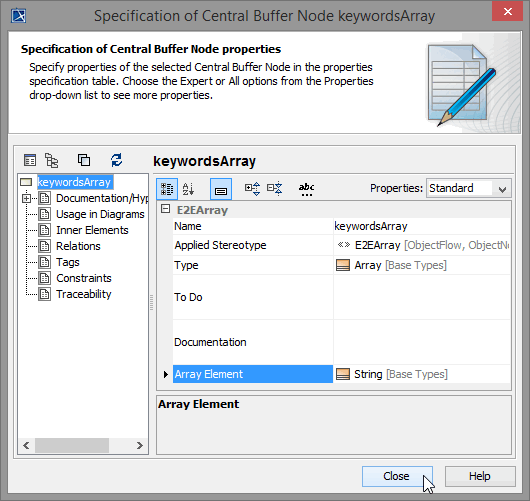Click the blue refresh arrows icon

click(x=117, y=160)
